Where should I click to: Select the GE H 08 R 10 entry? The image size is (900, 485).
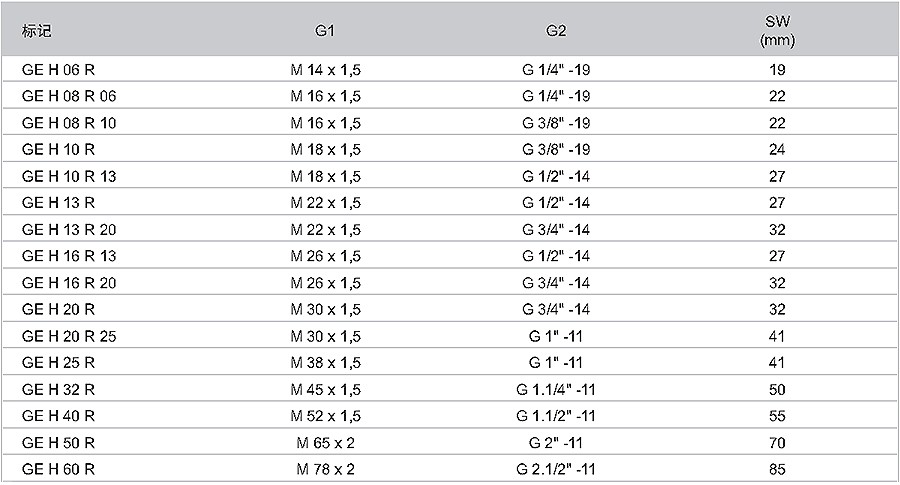pyautogui.click(x=69, y=123)
